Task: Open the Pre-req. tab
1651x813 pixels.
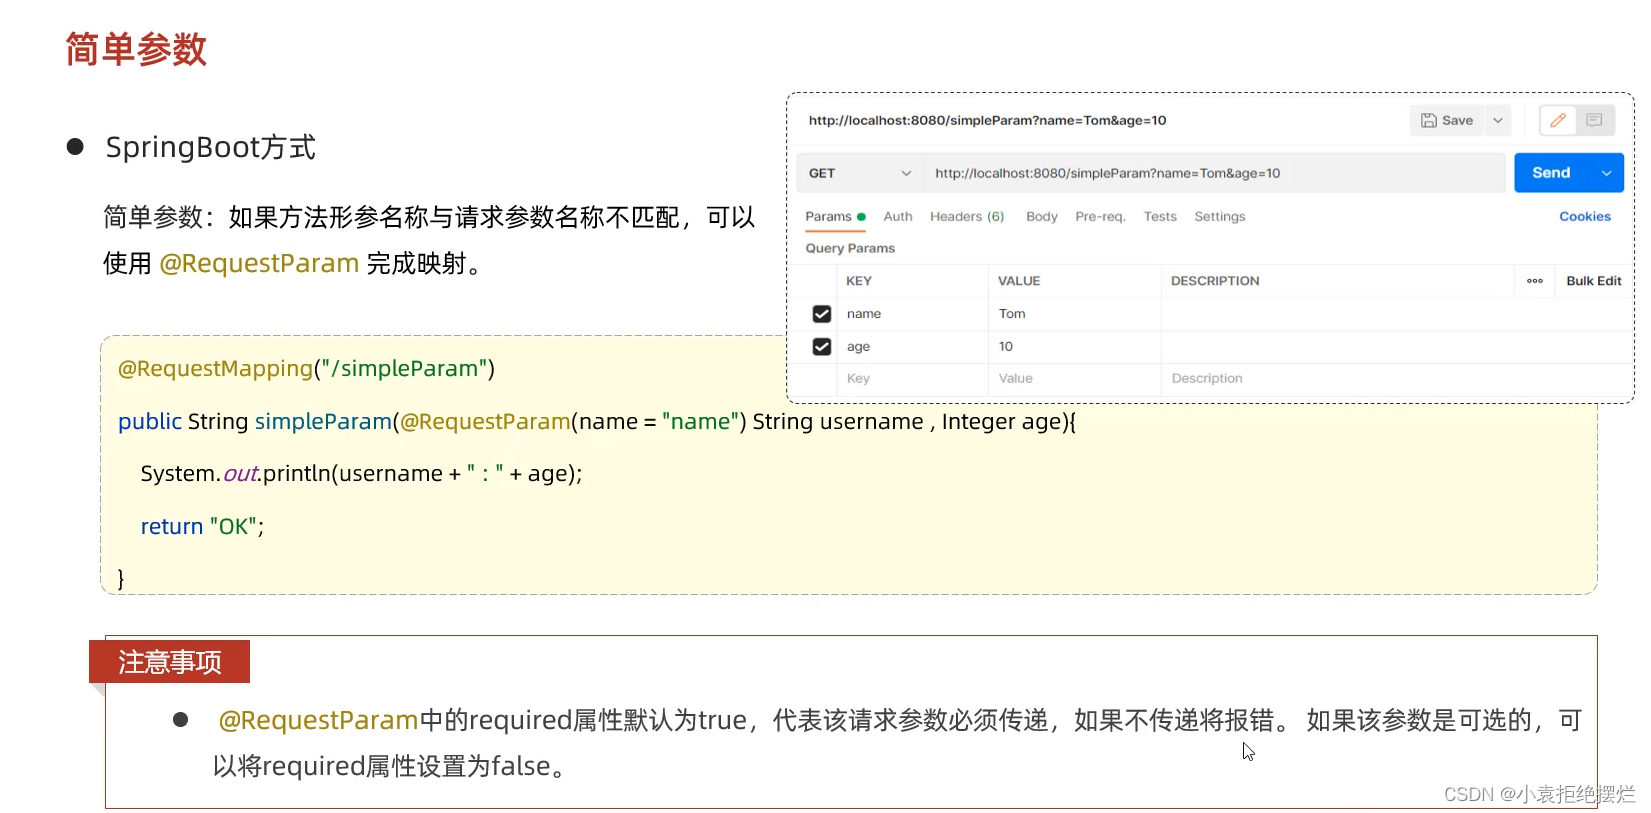Action: pos(1100,216)
